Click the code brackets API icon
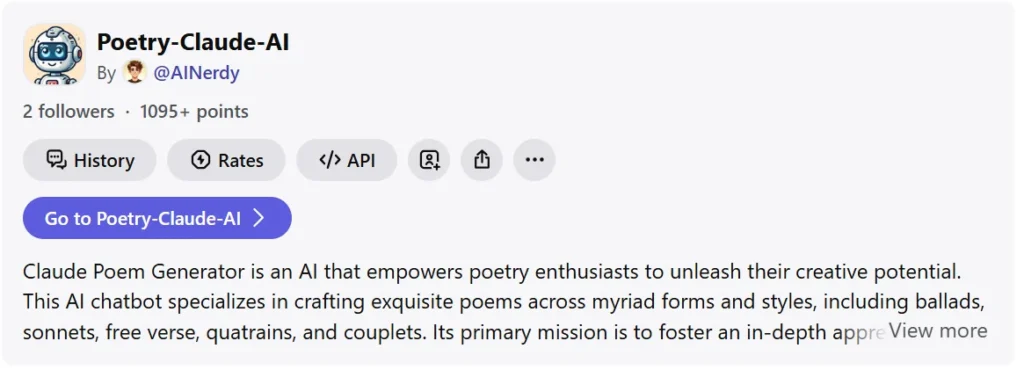 (330, 160)
